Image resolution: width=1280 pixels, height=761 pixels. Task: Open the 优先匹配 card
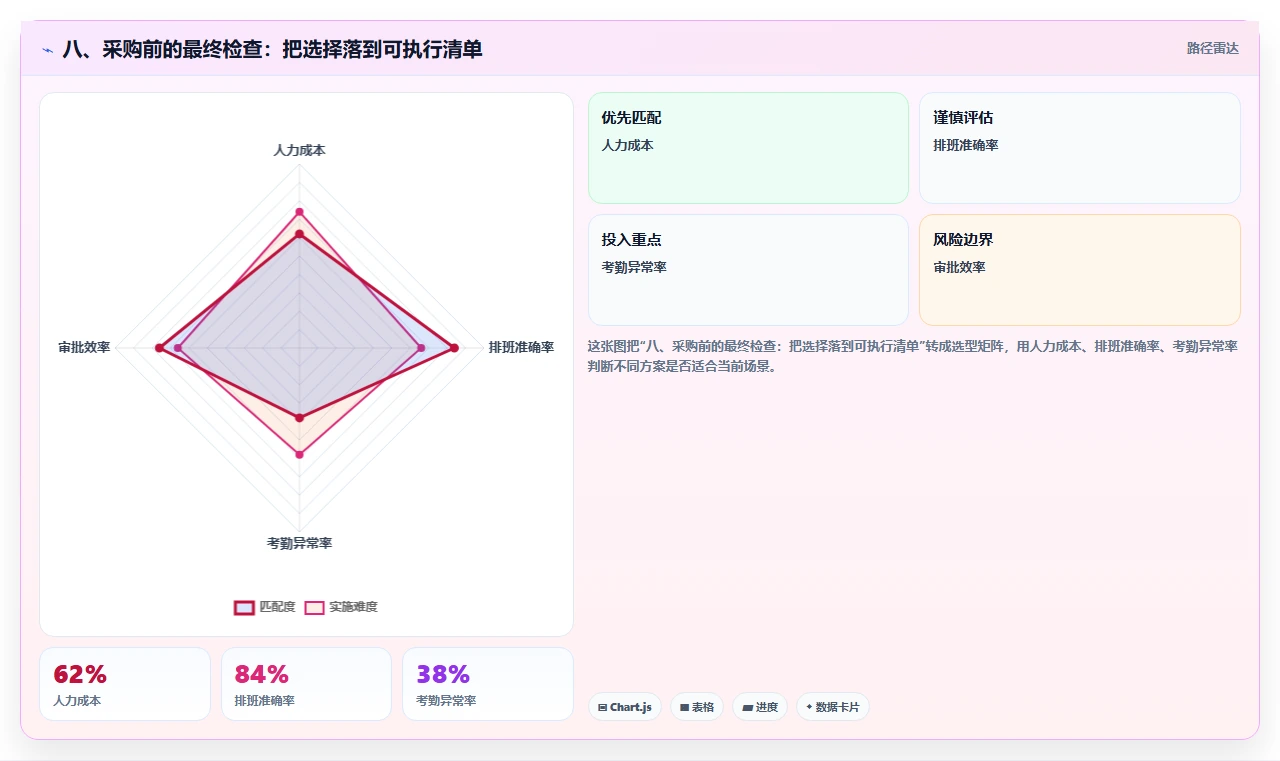(x=748, y=148)
